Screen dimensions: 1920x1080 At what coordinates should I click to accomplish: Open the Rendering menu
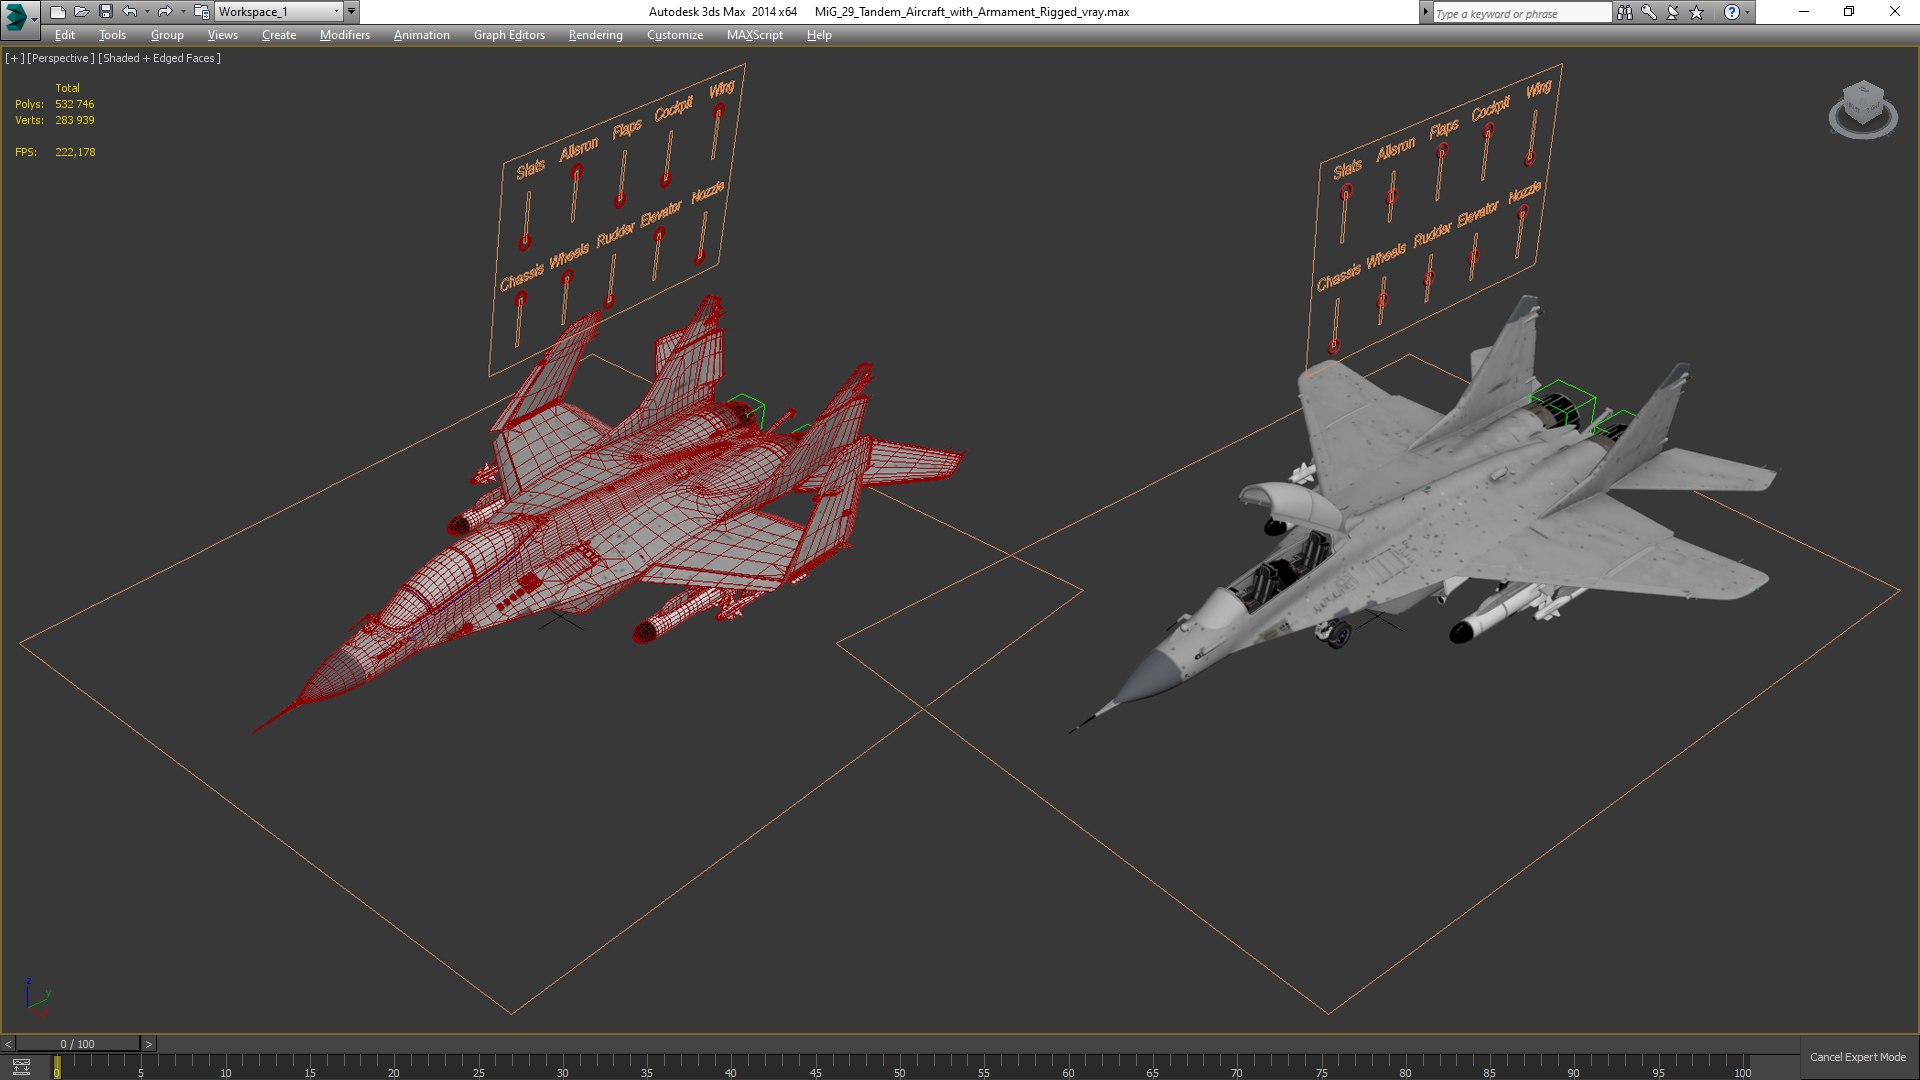click(x=595, y=35)
